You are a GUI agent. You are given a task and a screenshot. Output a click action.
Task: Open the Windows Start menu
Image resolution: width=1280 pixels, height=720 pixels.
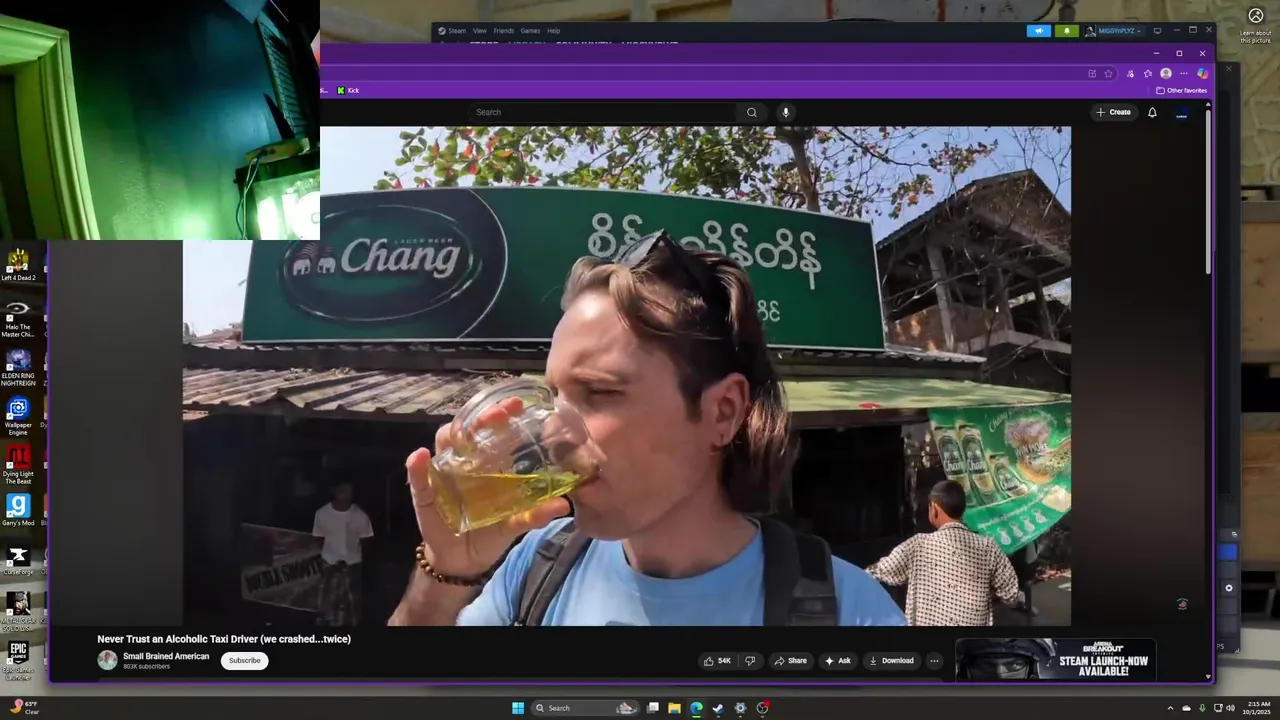point(518,708)
